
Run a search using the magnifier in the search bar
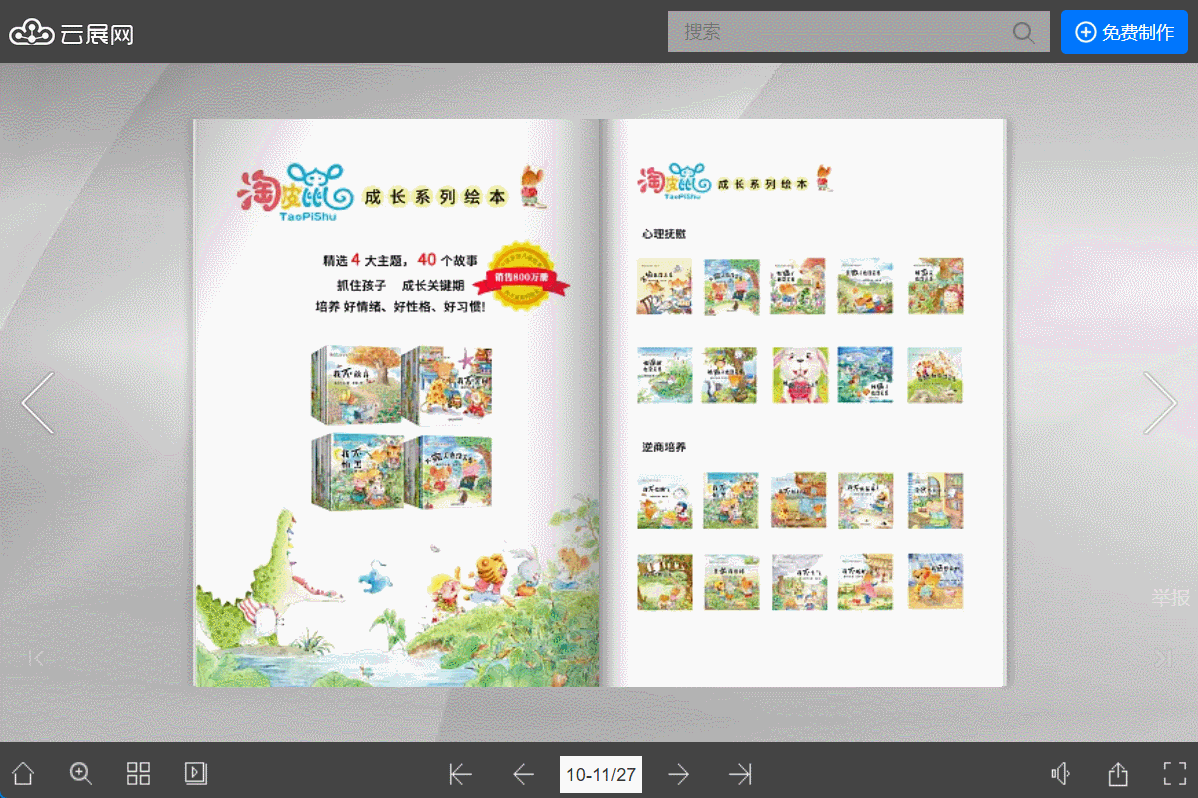1023,32
